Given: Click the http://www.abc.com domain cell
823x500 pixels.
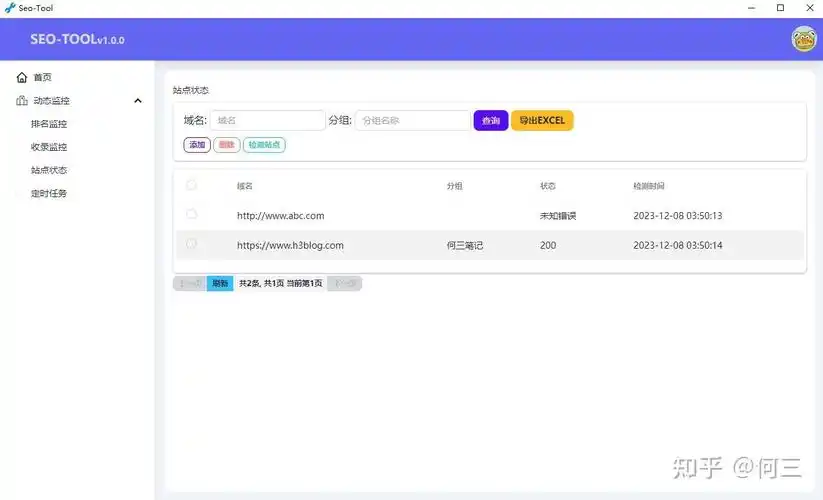Looking at the screenshot, I should point(280,216).
